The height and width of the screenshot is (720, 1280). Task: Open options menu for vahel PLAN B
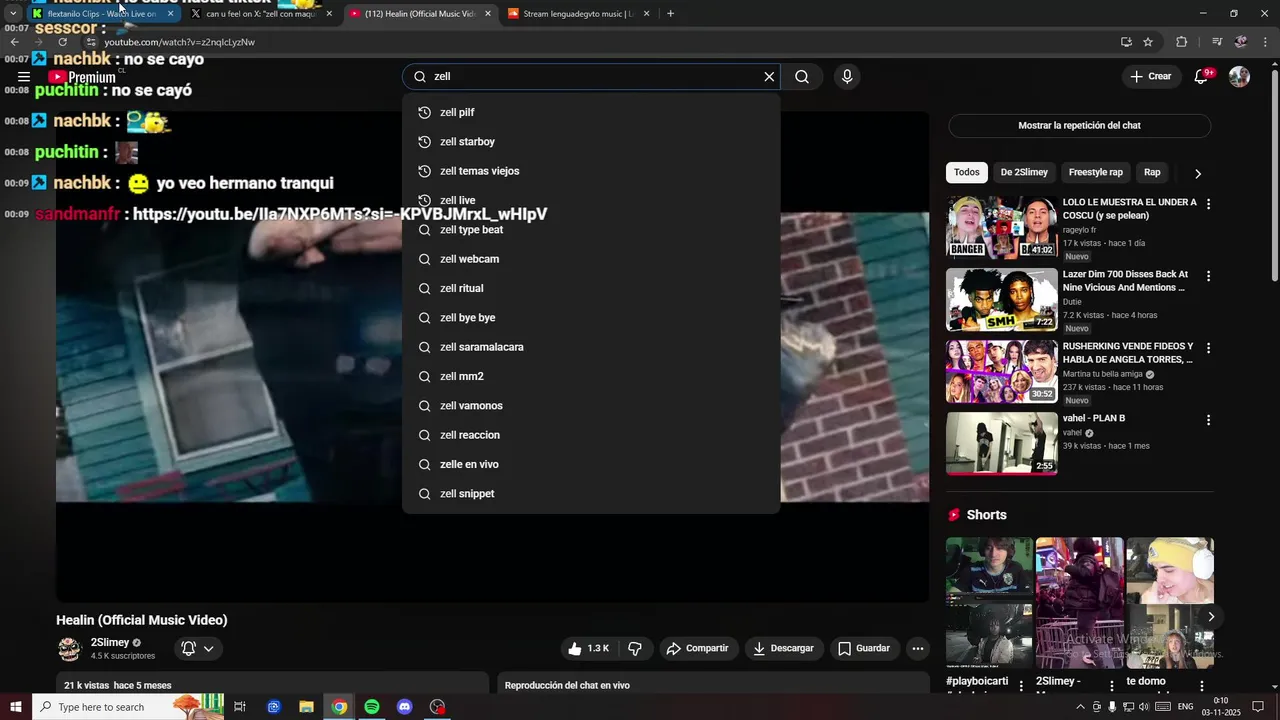[1208, 420]
